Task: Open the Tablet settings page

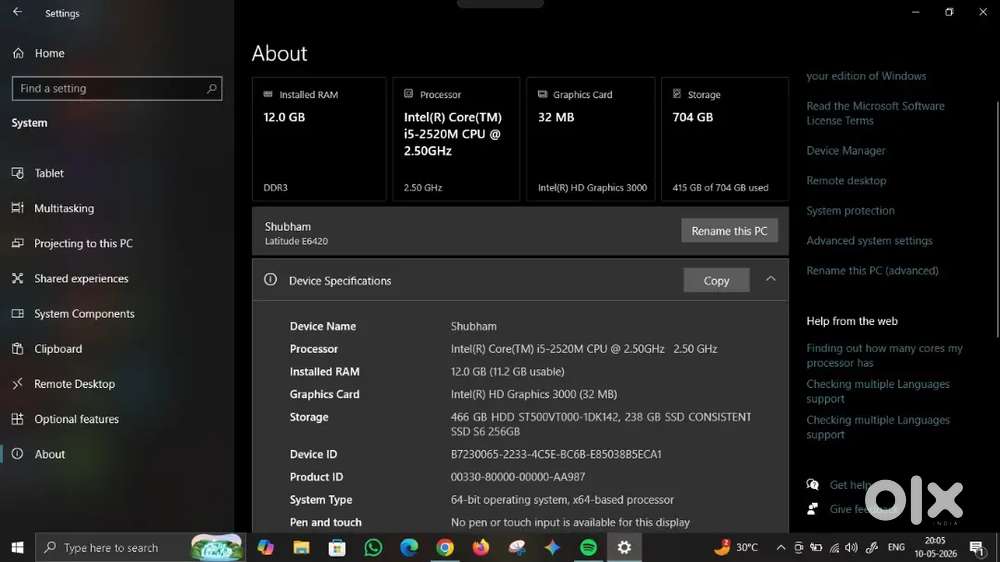Action: click(x=38, y=174)
